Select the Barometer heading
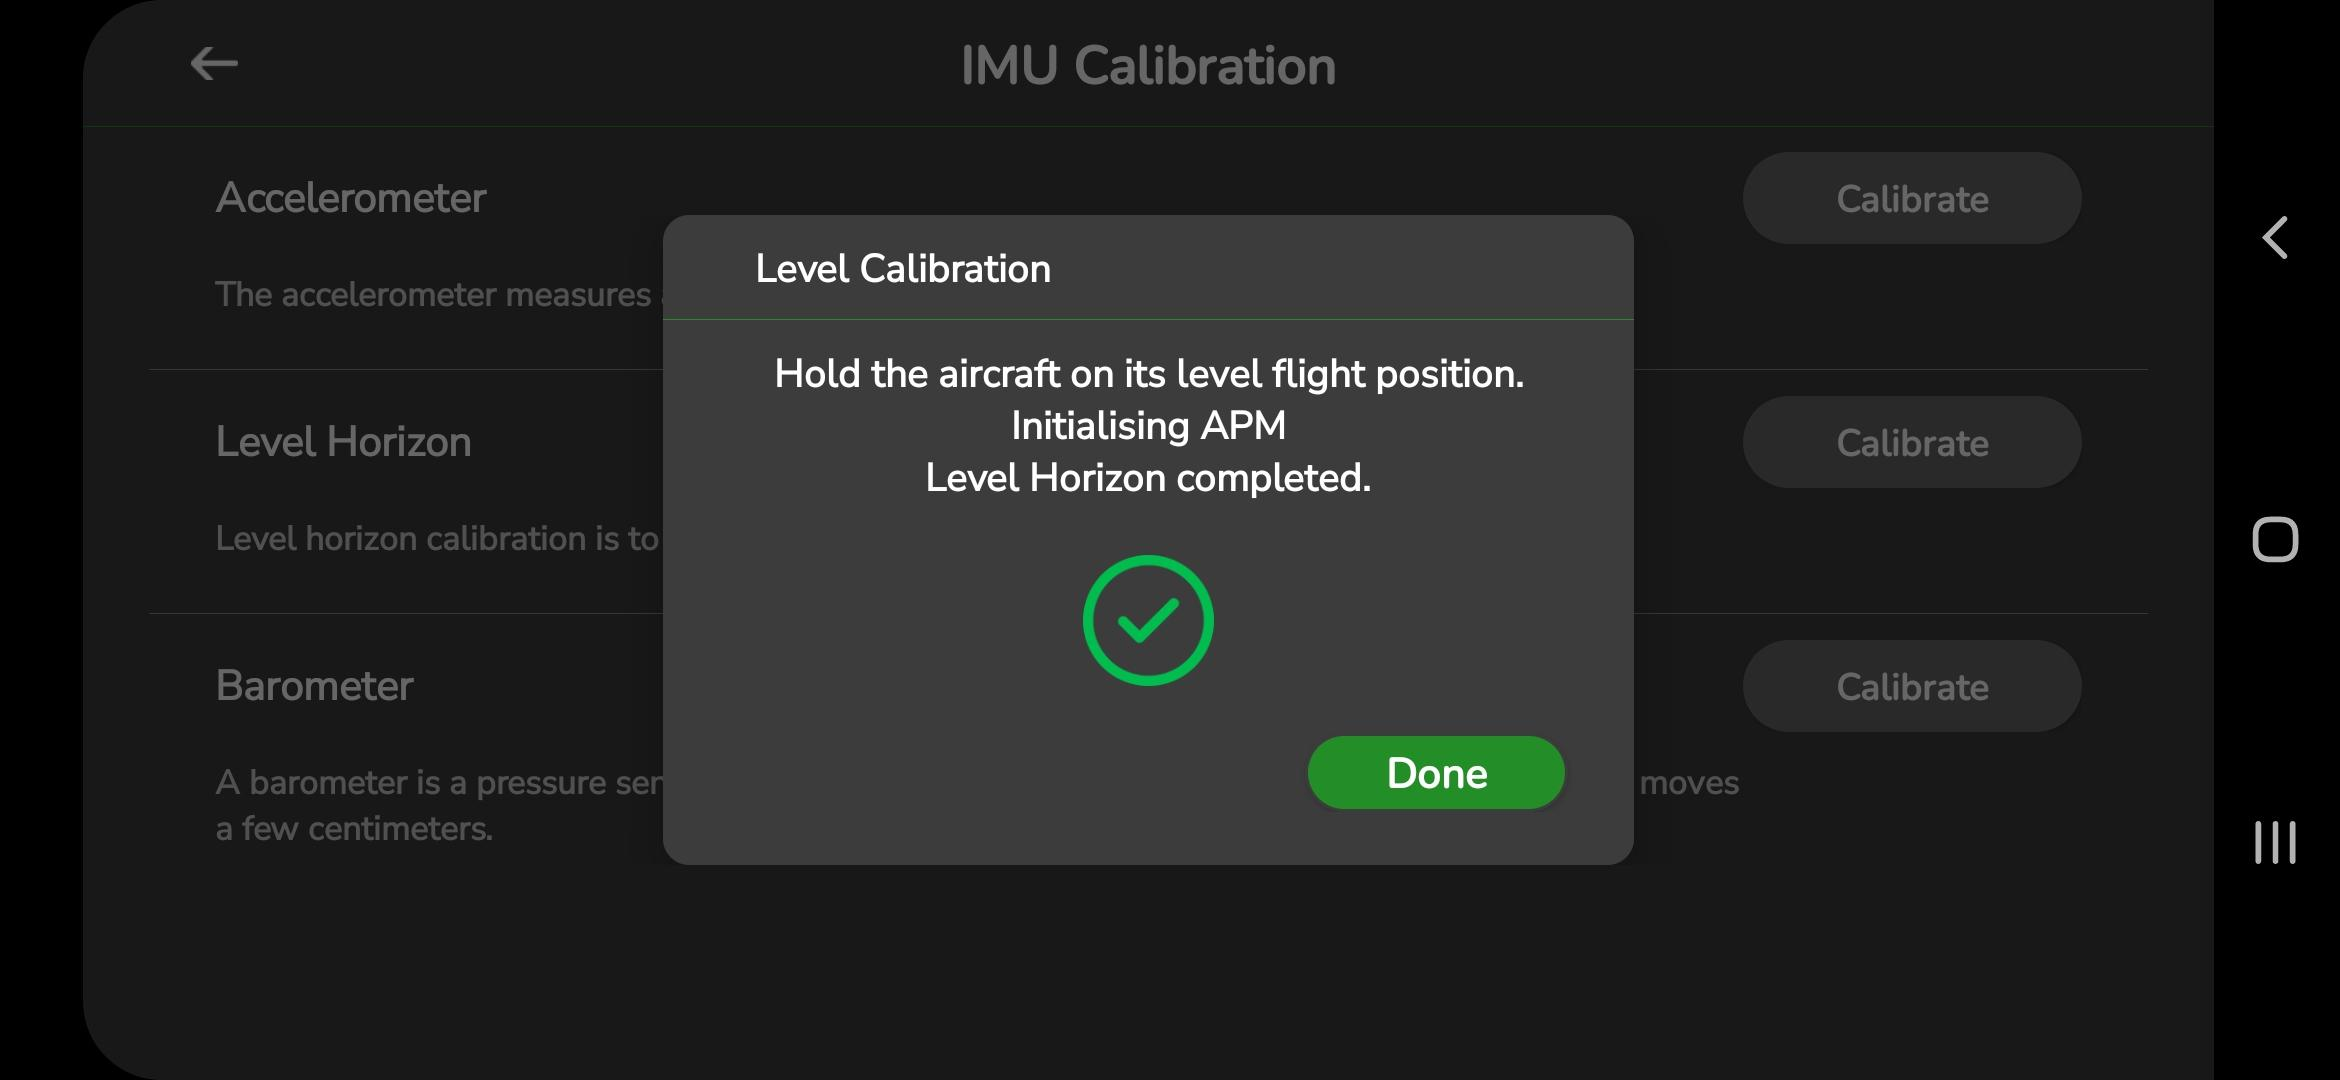The image size is (2340, 1080). [x=314, y=685]
